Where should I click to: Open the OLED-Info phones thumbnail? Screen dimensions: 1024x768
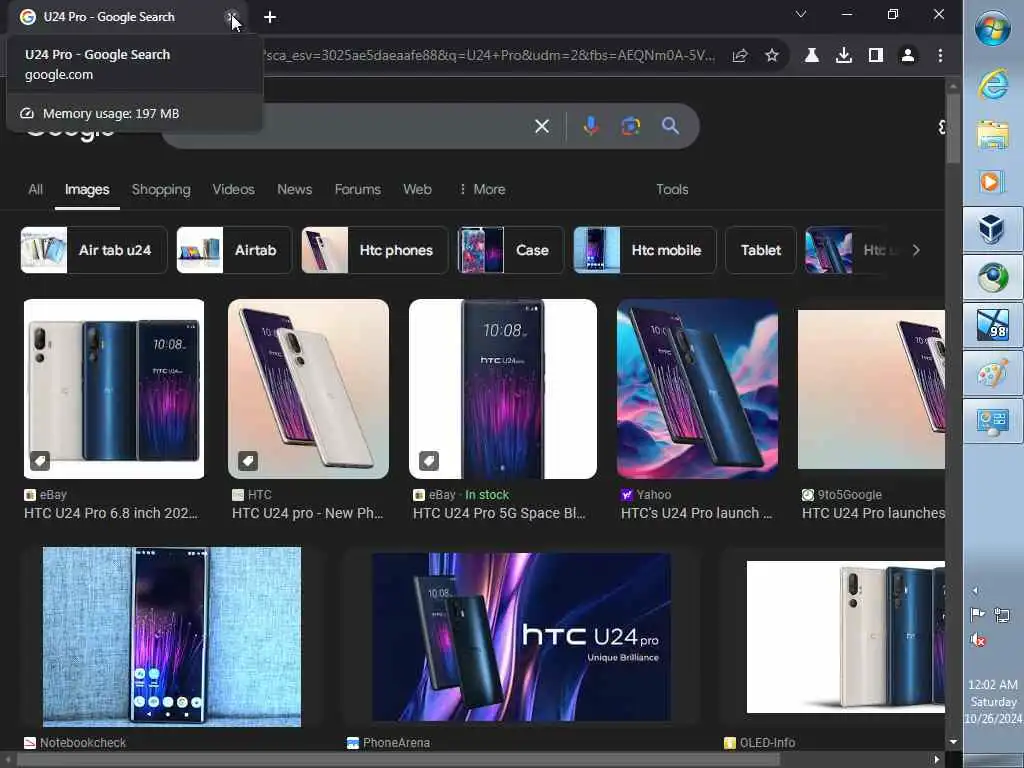click(846, 637)
